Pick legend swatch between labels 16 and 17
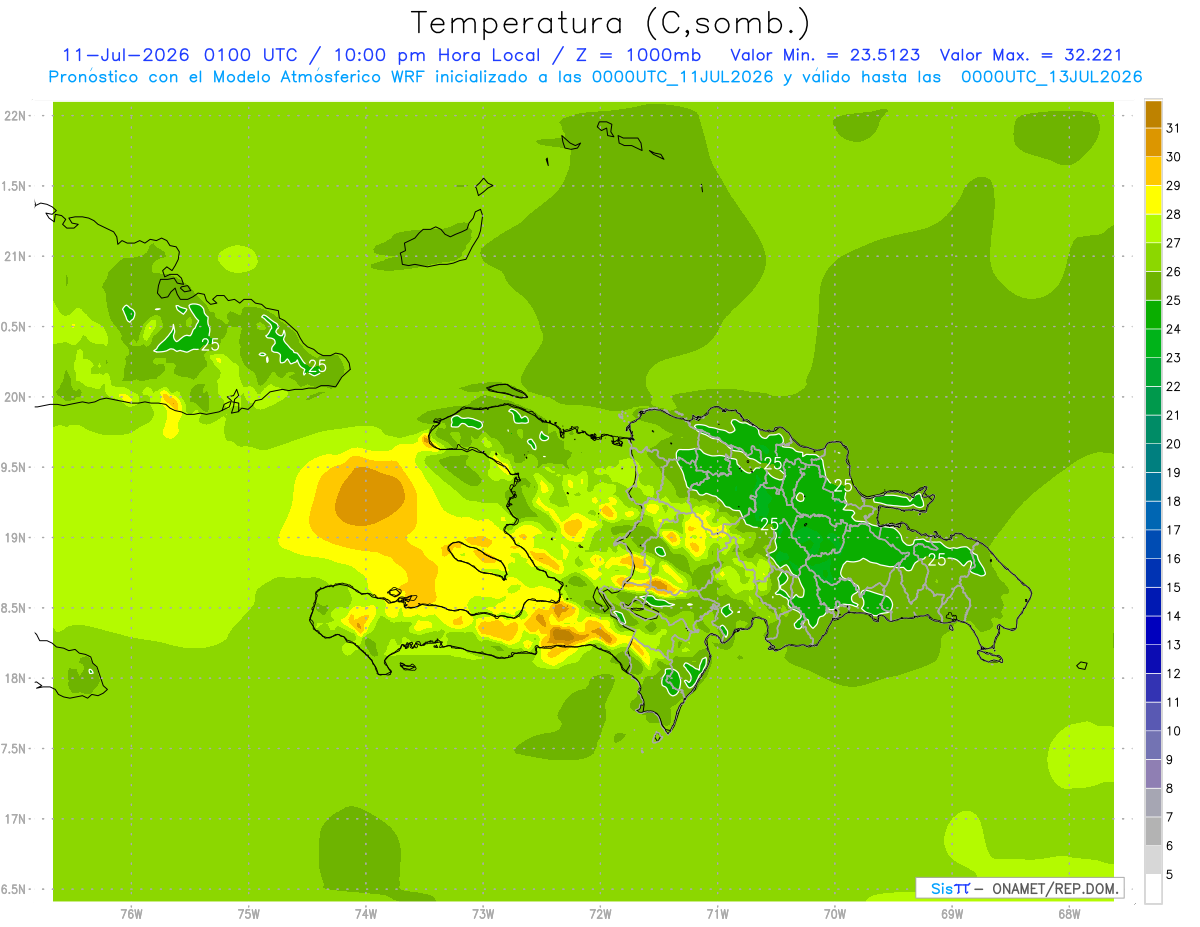The height and width of the screenshot is (927, 1200). [x=1153, y=544]
